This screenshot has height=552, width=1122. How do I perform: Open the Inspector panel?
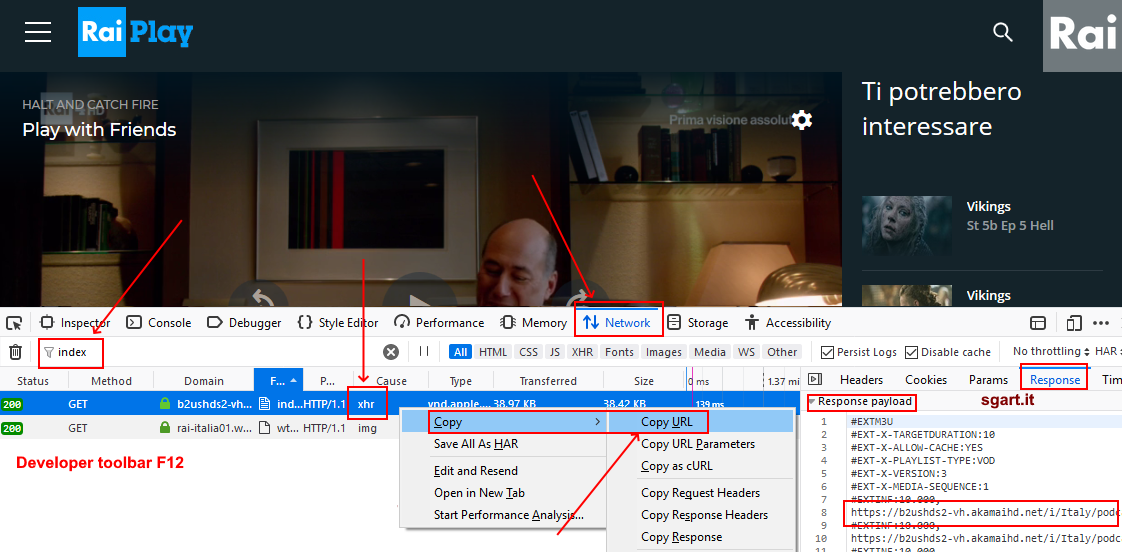tap(75, 323)
